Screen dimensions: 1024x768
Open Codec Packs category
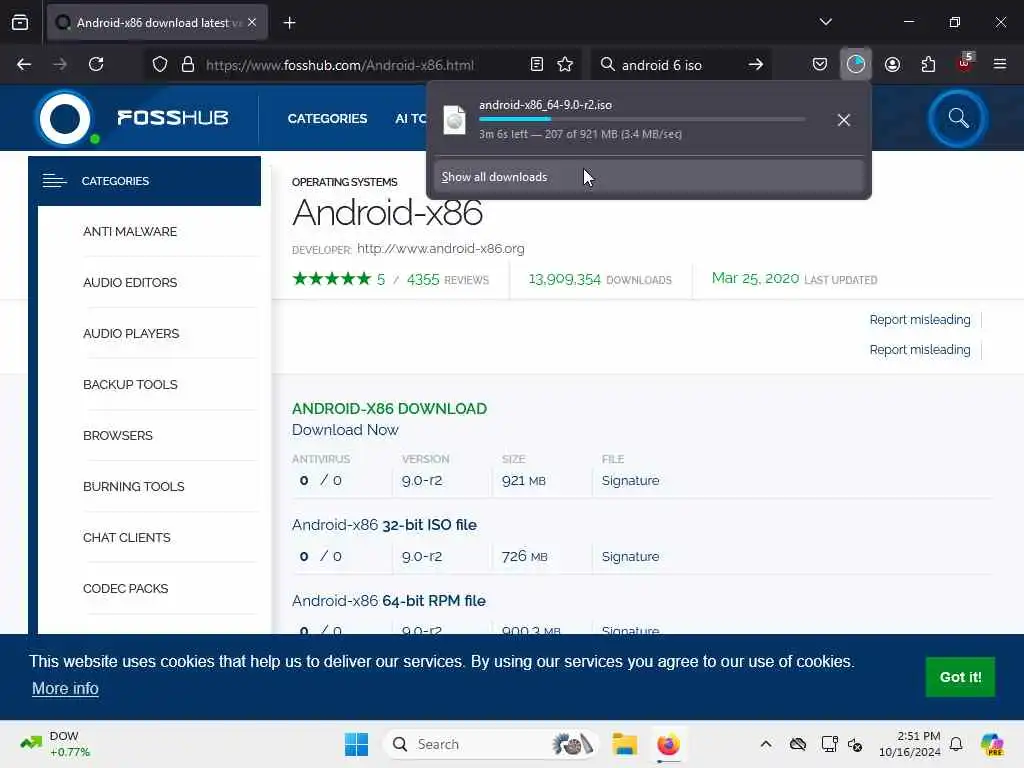[125, 588]
